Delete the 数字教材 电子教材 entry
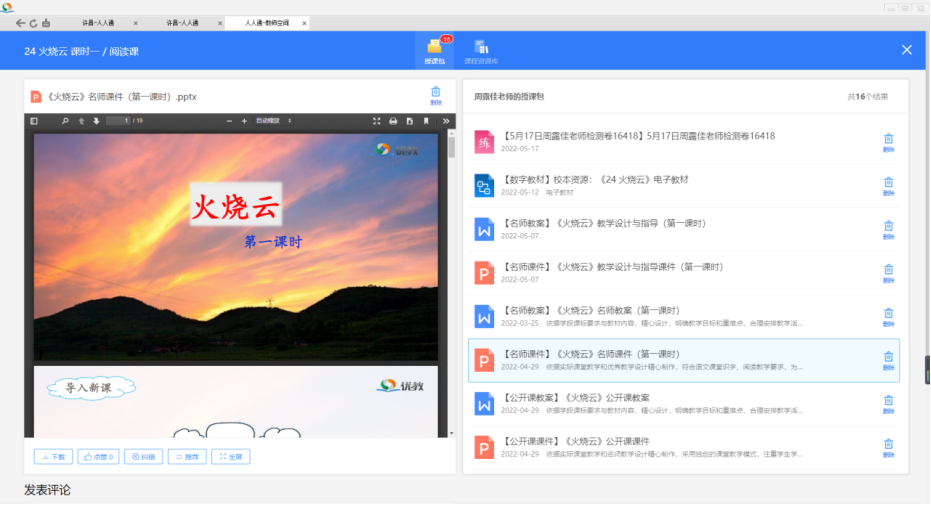Screen dimensions: 931x505 point(888,186)
